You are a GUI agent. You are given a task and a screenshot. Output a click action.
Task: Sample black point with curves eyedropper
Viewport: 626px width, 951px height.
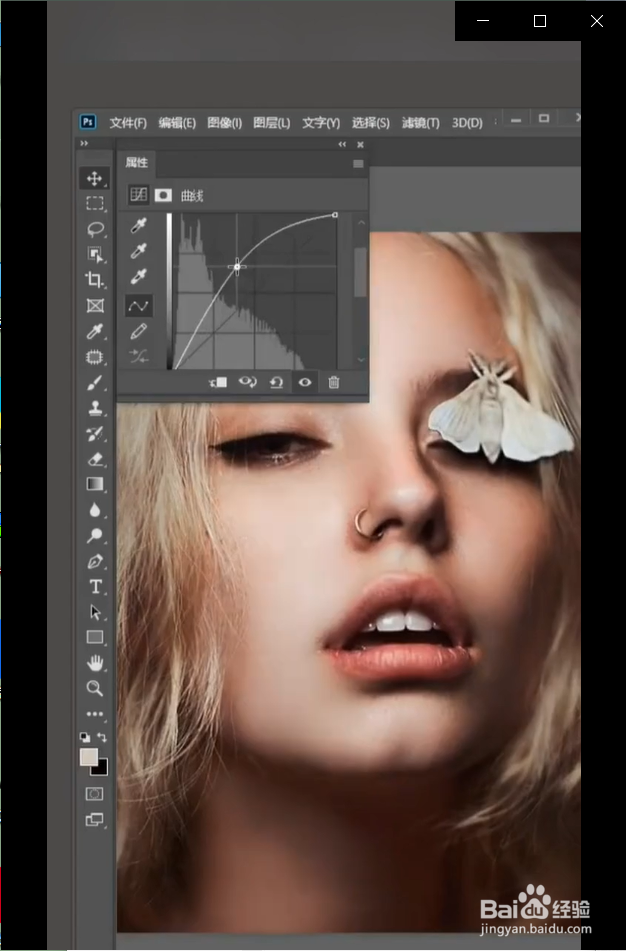138,226
